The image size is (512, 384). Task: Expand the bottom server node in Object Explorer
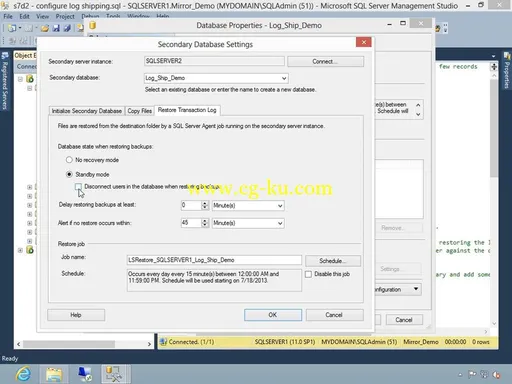(20, 250)
